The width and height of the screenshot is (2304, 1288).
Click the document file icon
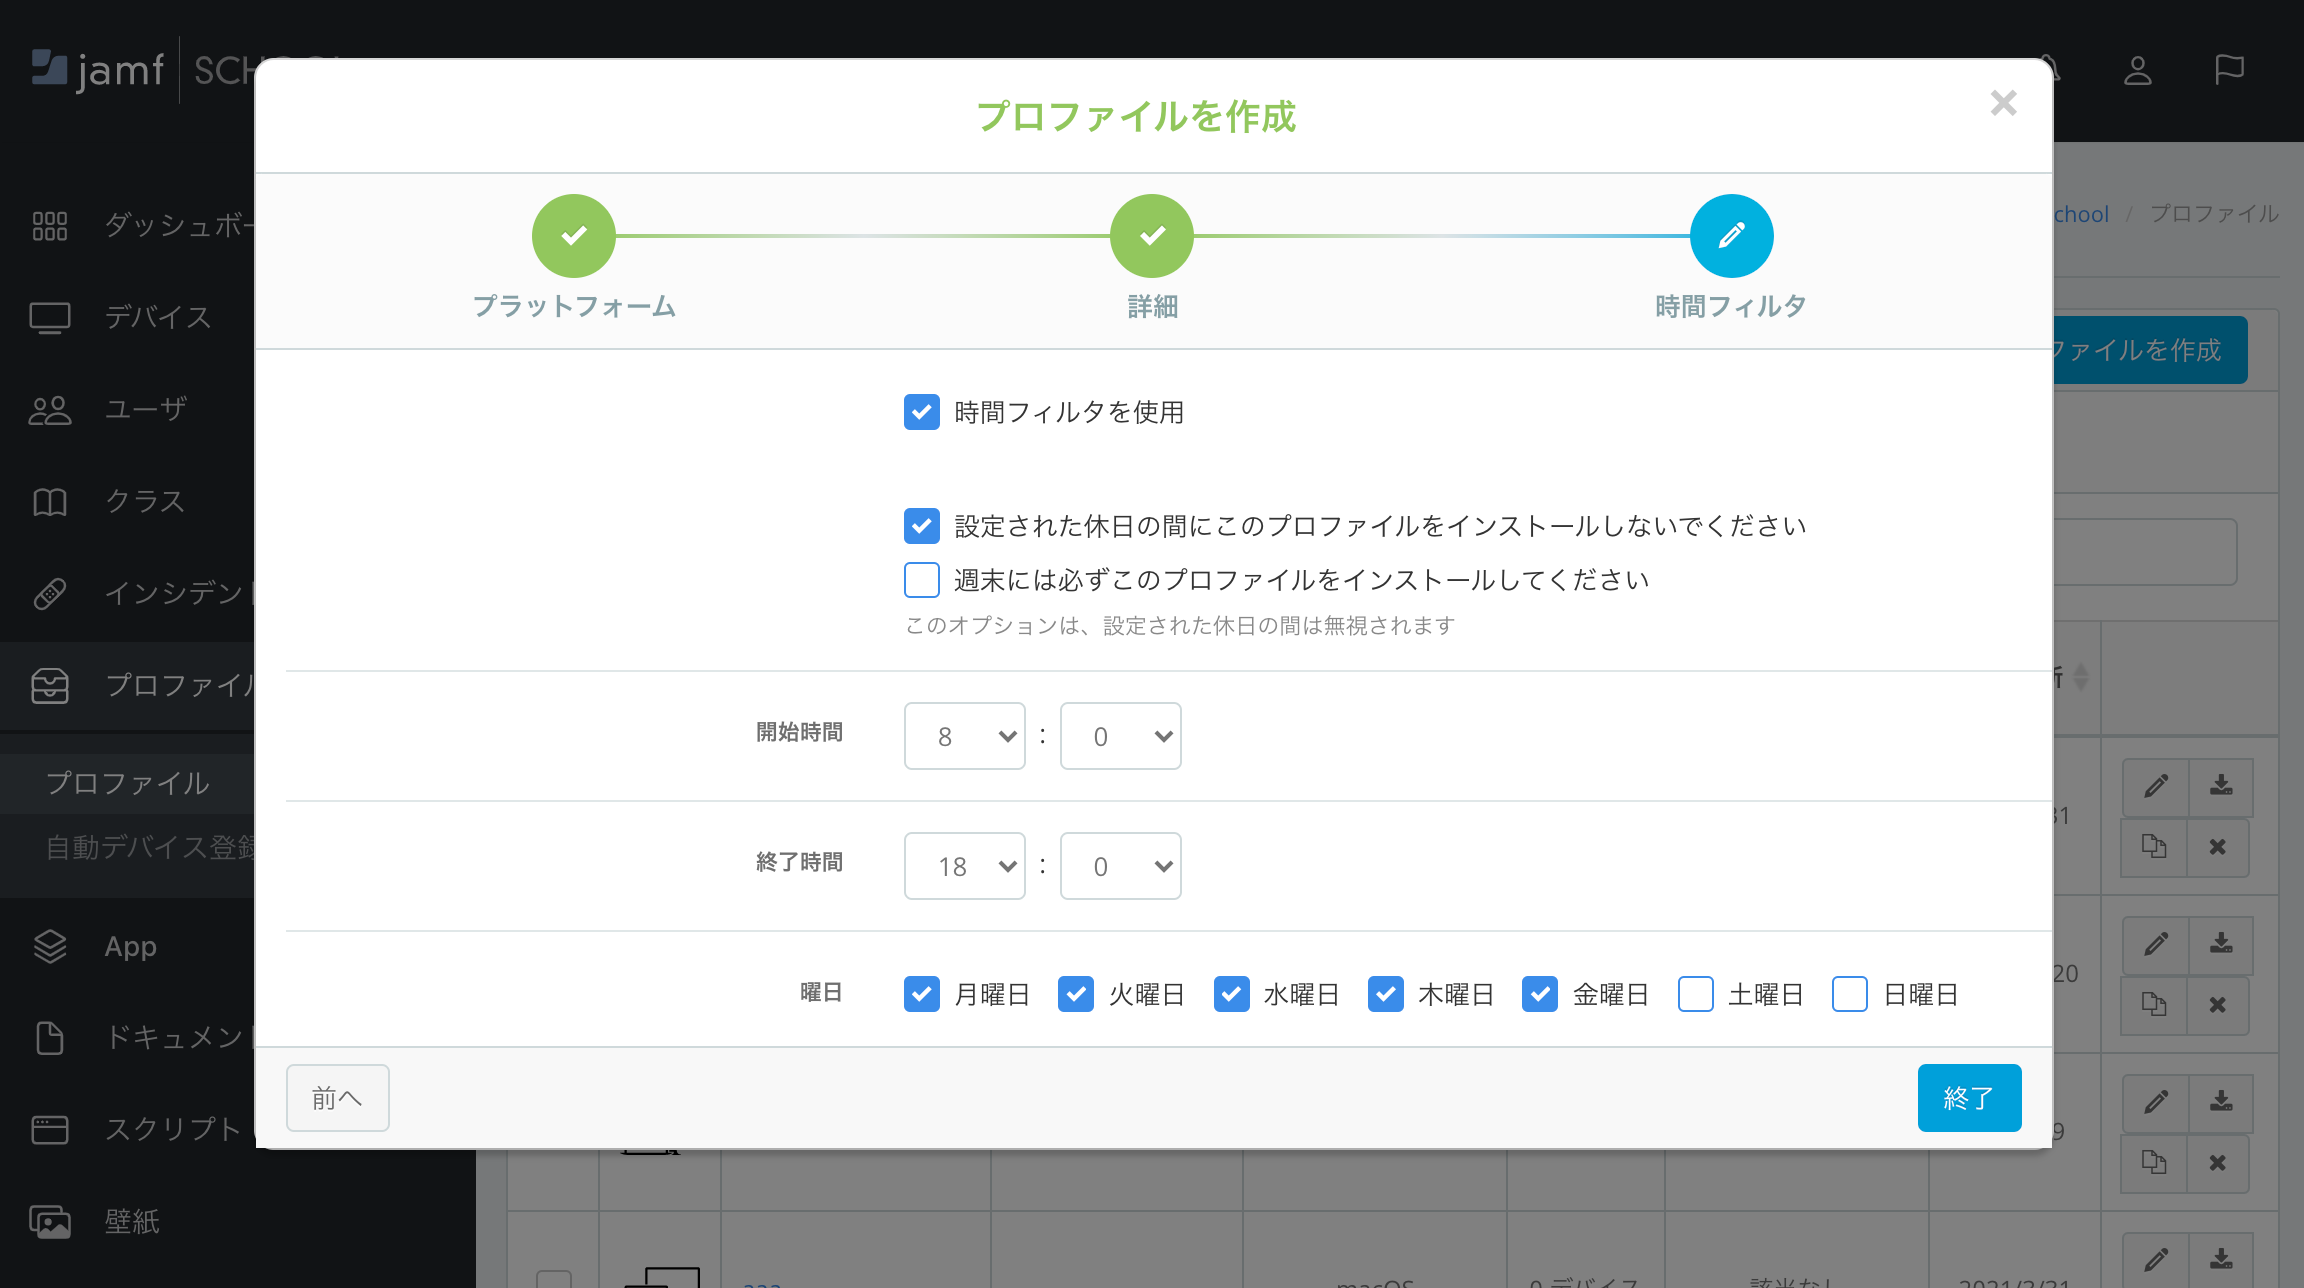(x=50, y=1038)
